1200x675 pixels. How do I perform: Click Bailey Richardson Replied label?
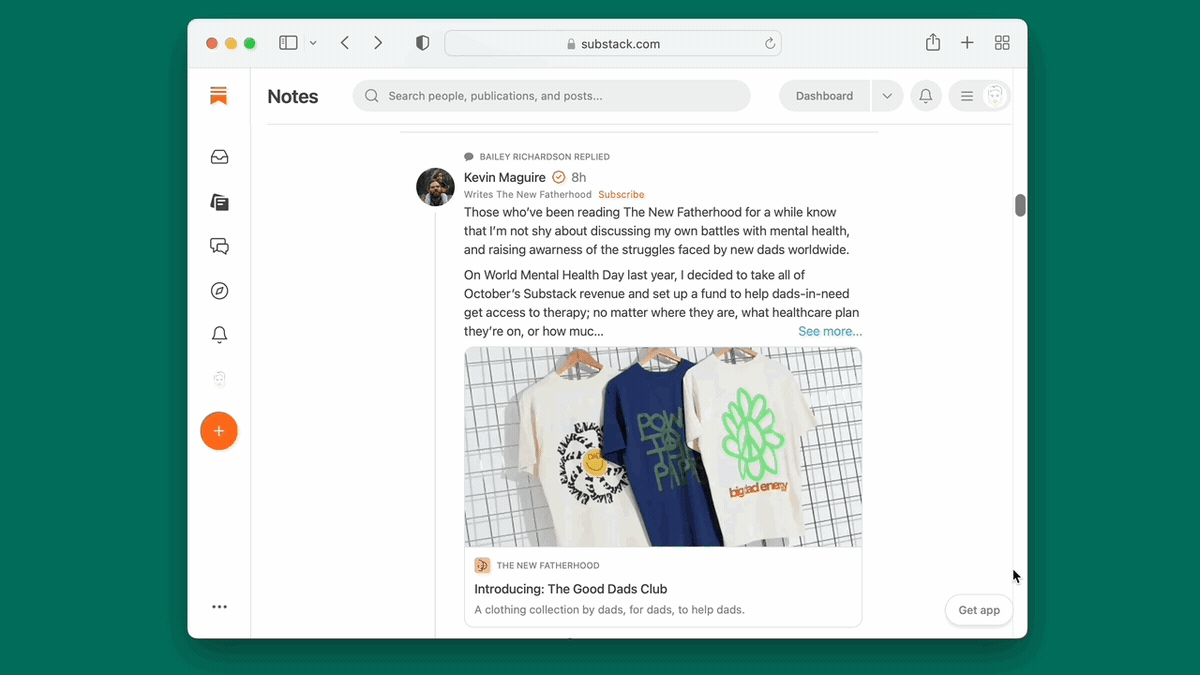(545, 157)
